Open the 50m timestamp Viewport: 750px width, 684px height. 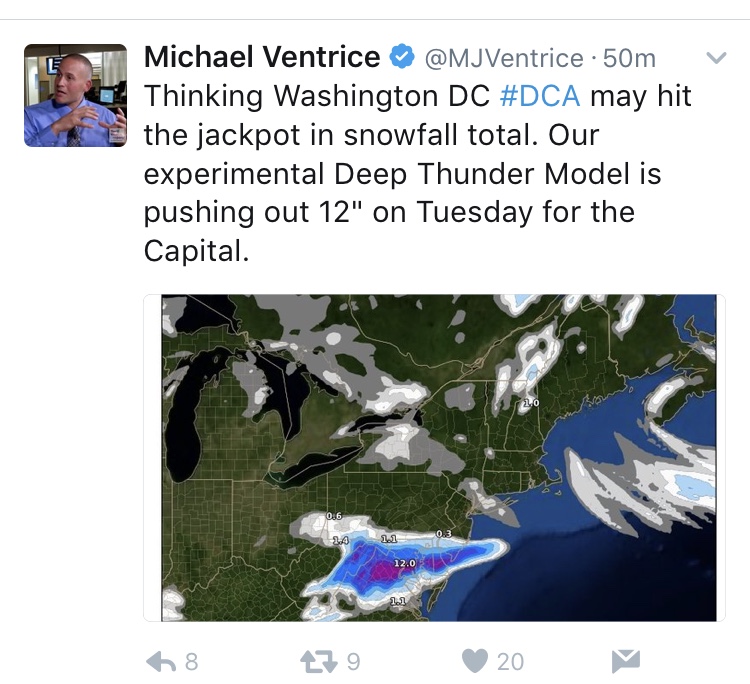[x=629, y=58]
